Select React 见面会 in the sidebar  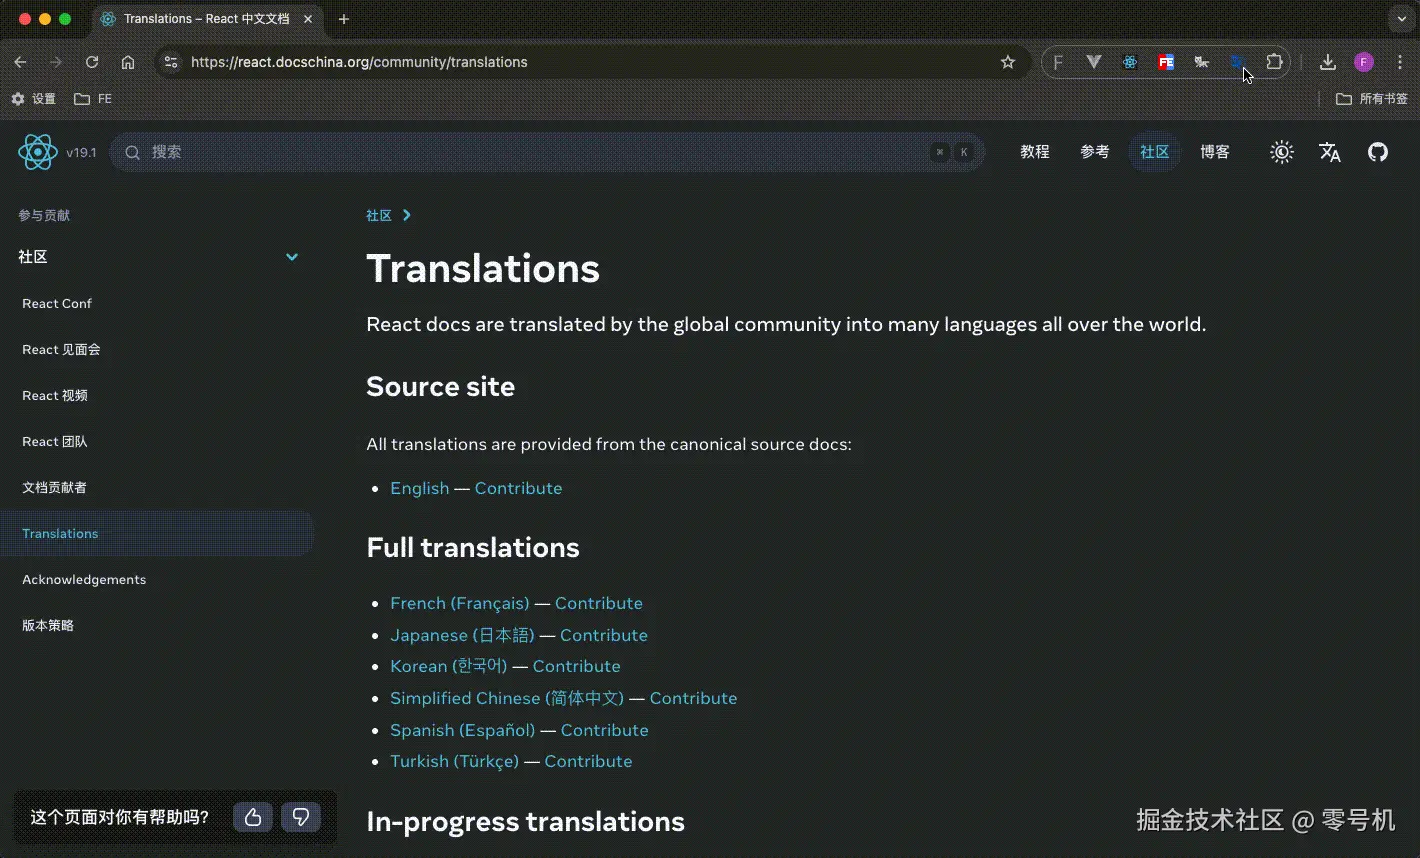(61, 350)
